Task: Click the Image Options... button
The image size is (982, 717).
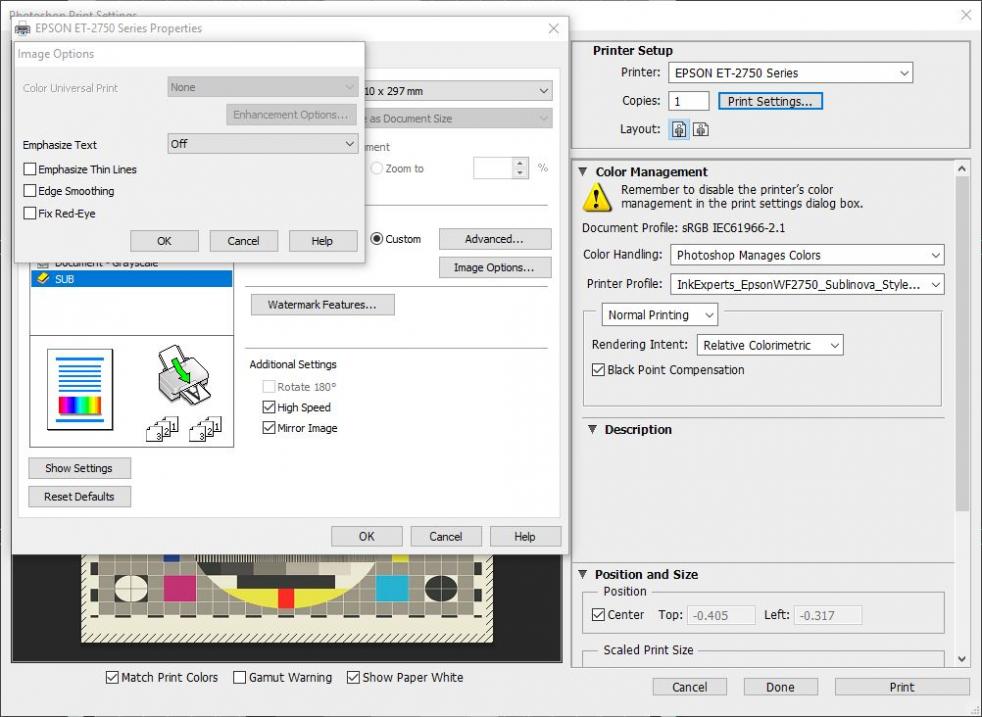Action: click(495, 267)
